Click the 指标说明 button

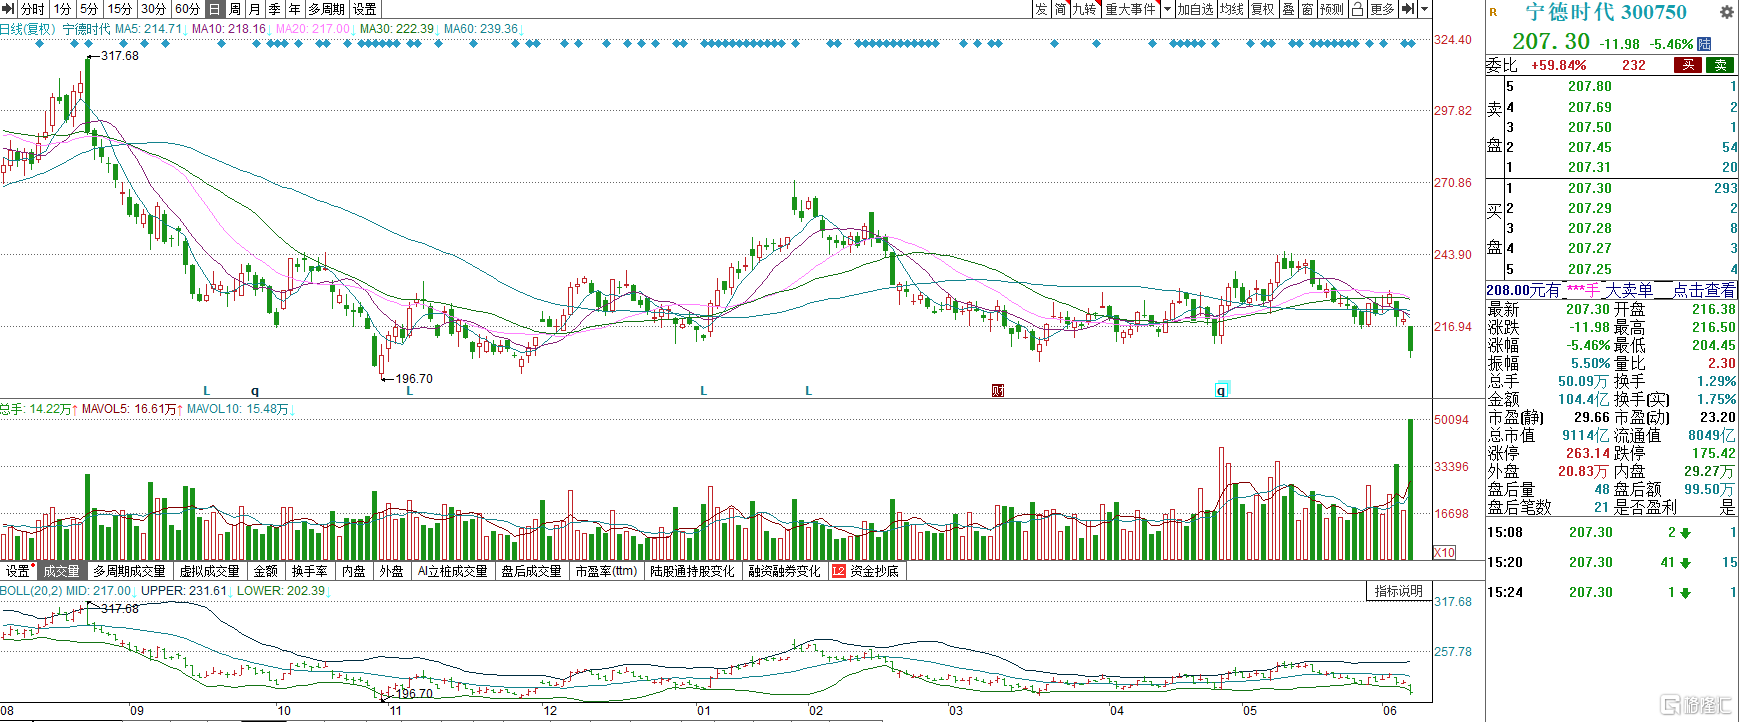1398,591
